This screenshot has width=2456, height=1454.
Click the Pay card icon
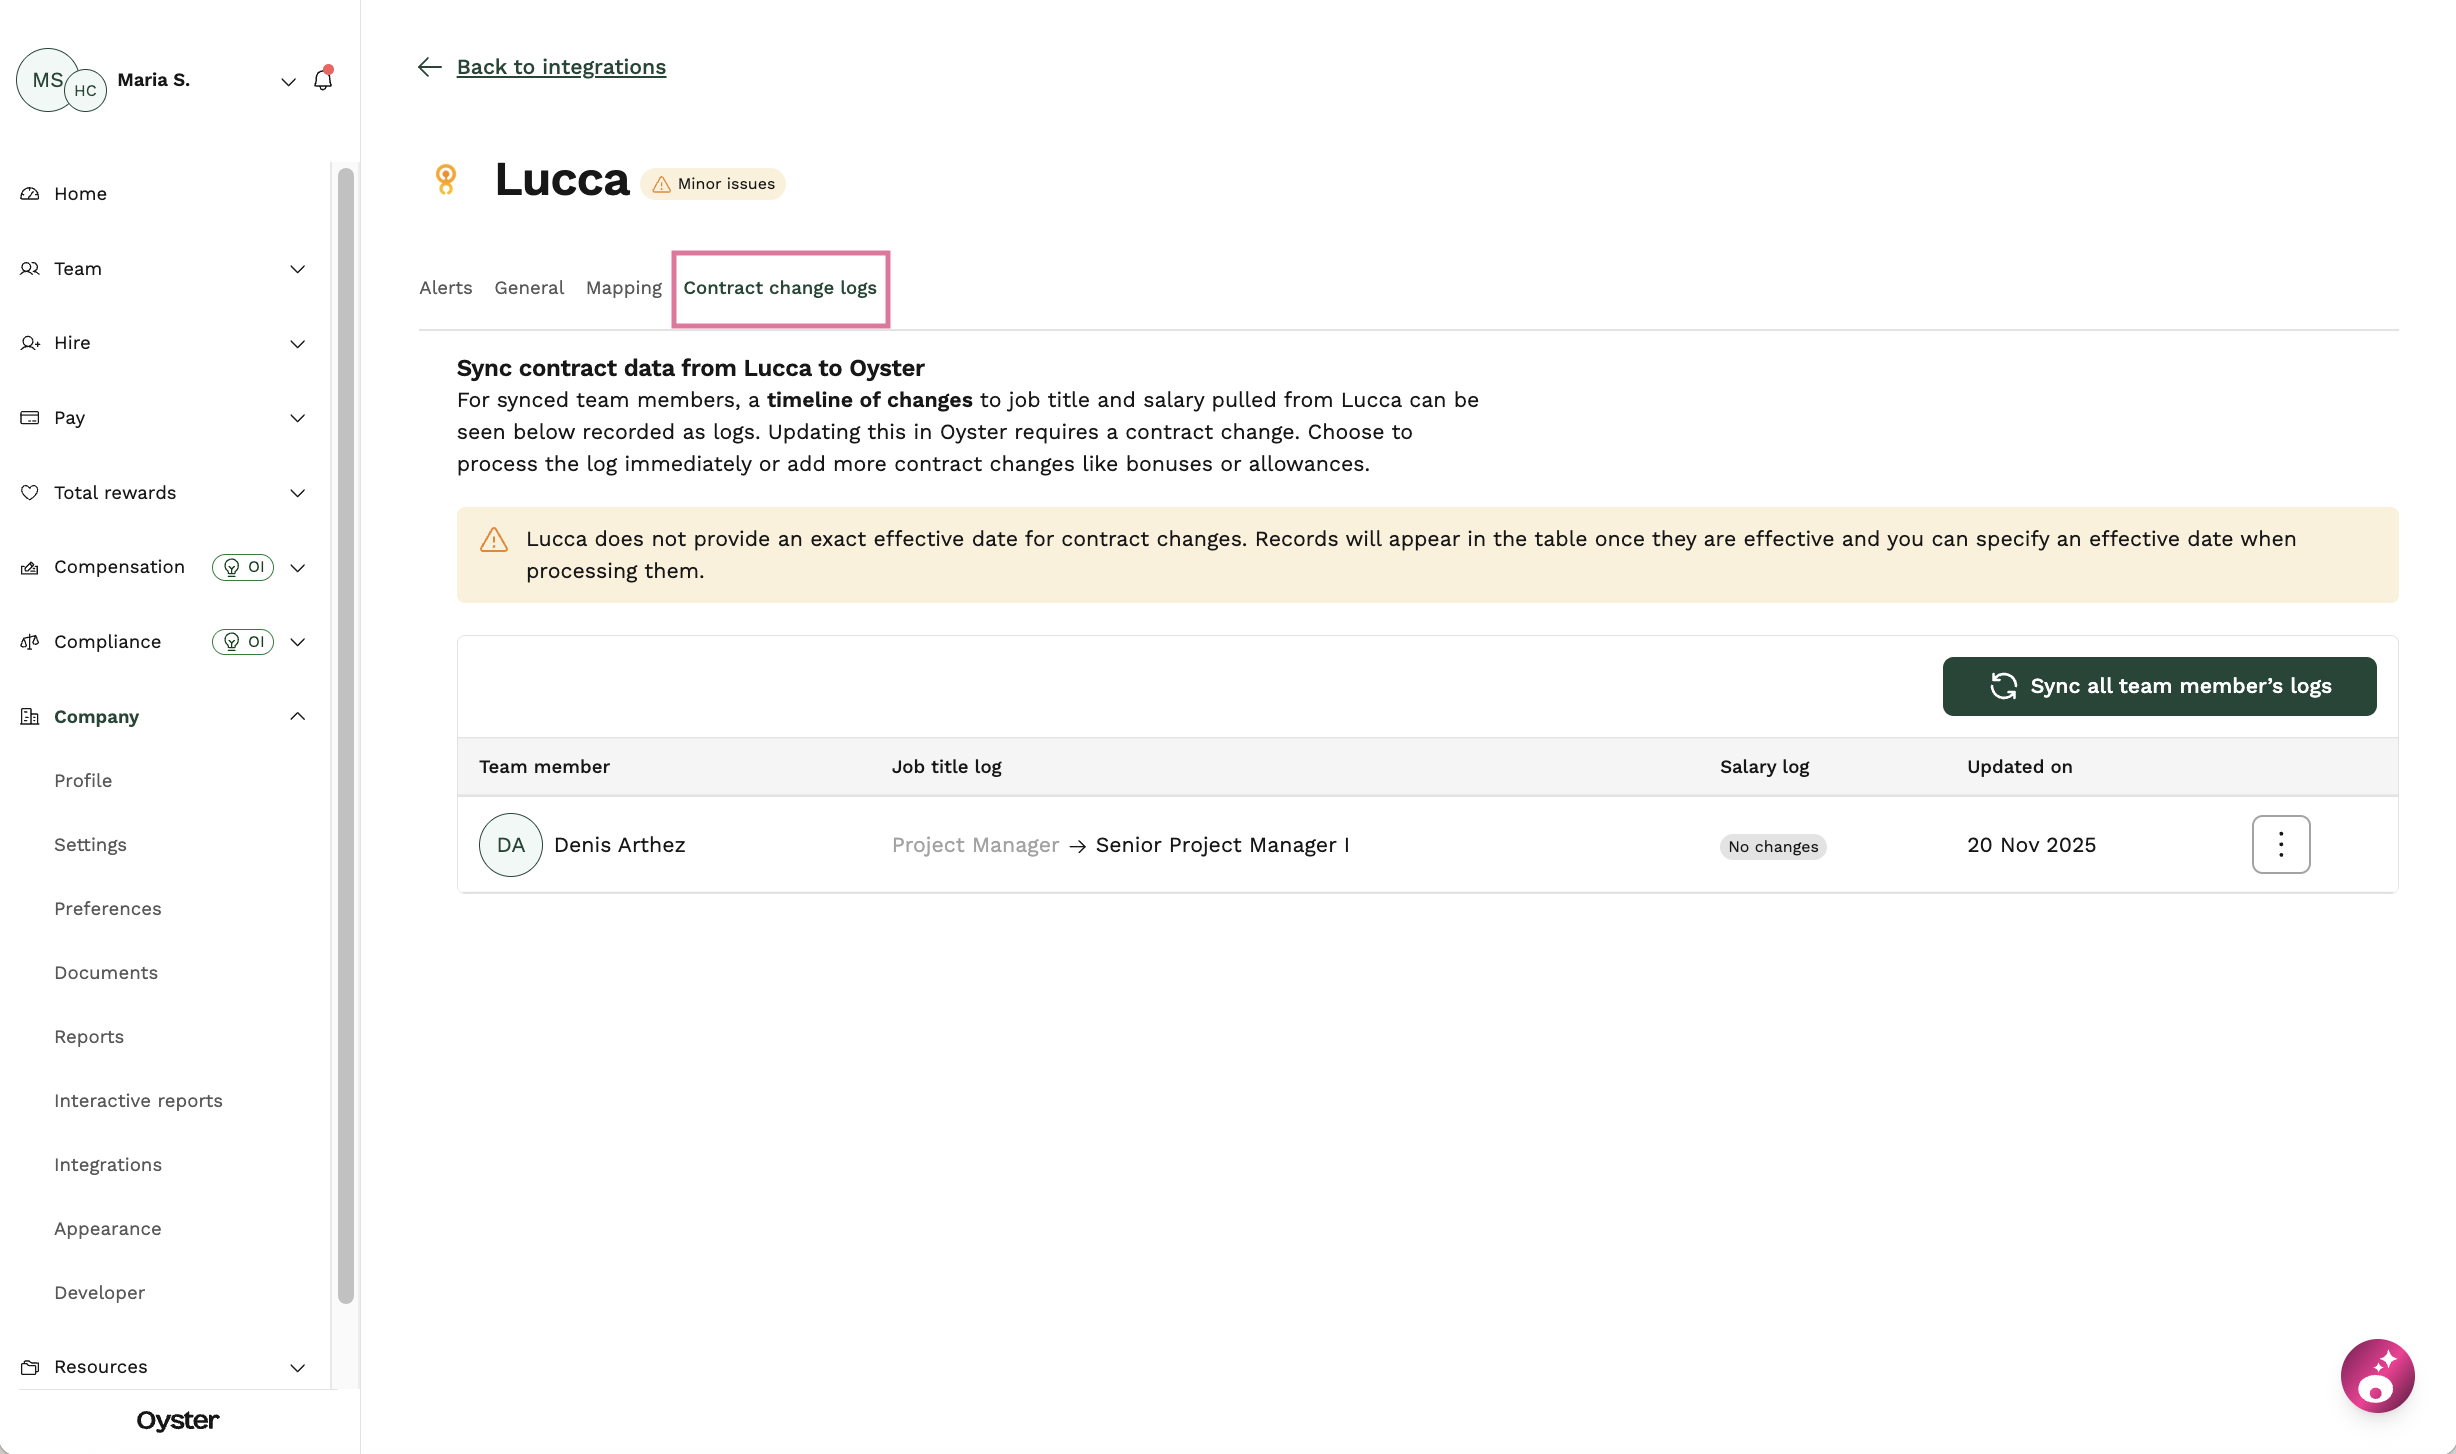click(x=30, y=418)
